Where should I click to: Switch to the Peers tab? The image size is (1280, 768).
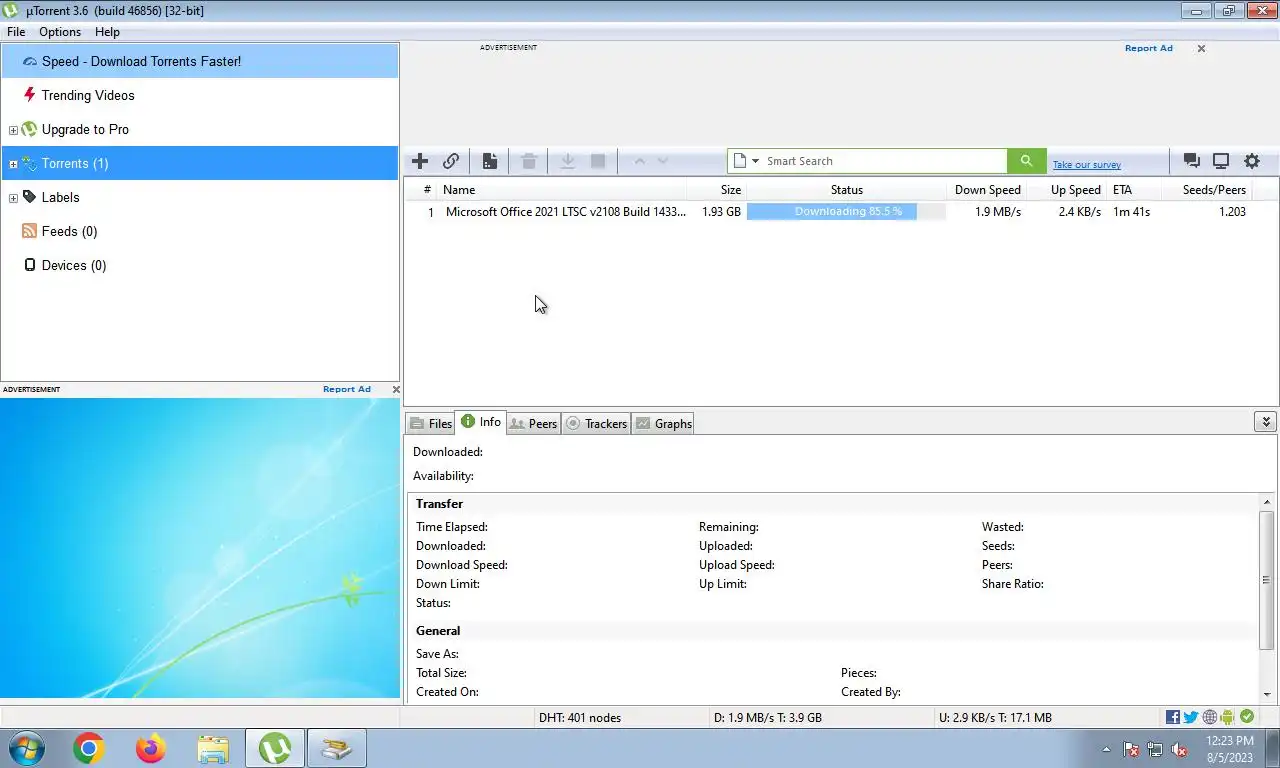coord(533,423)
